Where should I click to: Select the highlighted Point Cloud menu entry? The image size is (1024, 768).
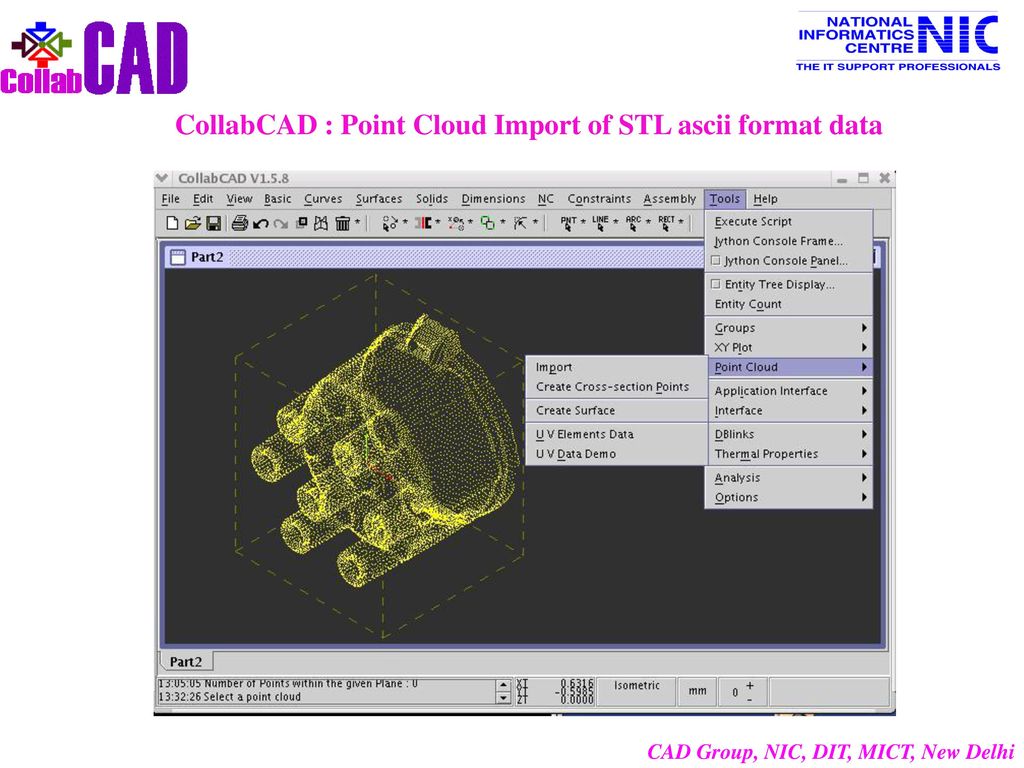coord(789,367)
